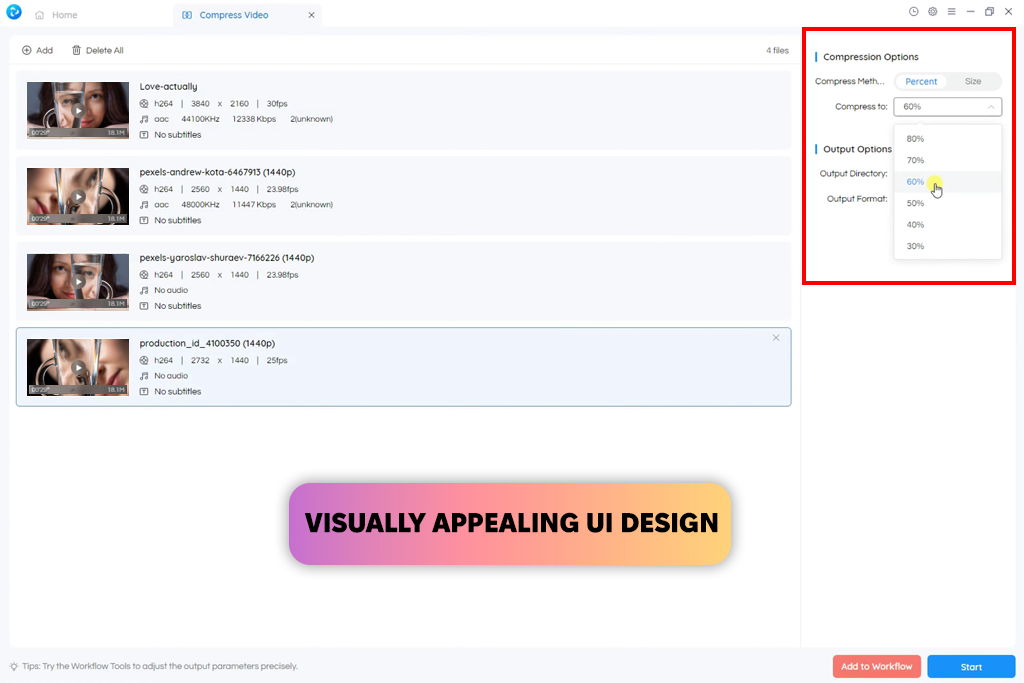
Task: Play the production_id_4100350 thumbnail
Action: (78, 367)
